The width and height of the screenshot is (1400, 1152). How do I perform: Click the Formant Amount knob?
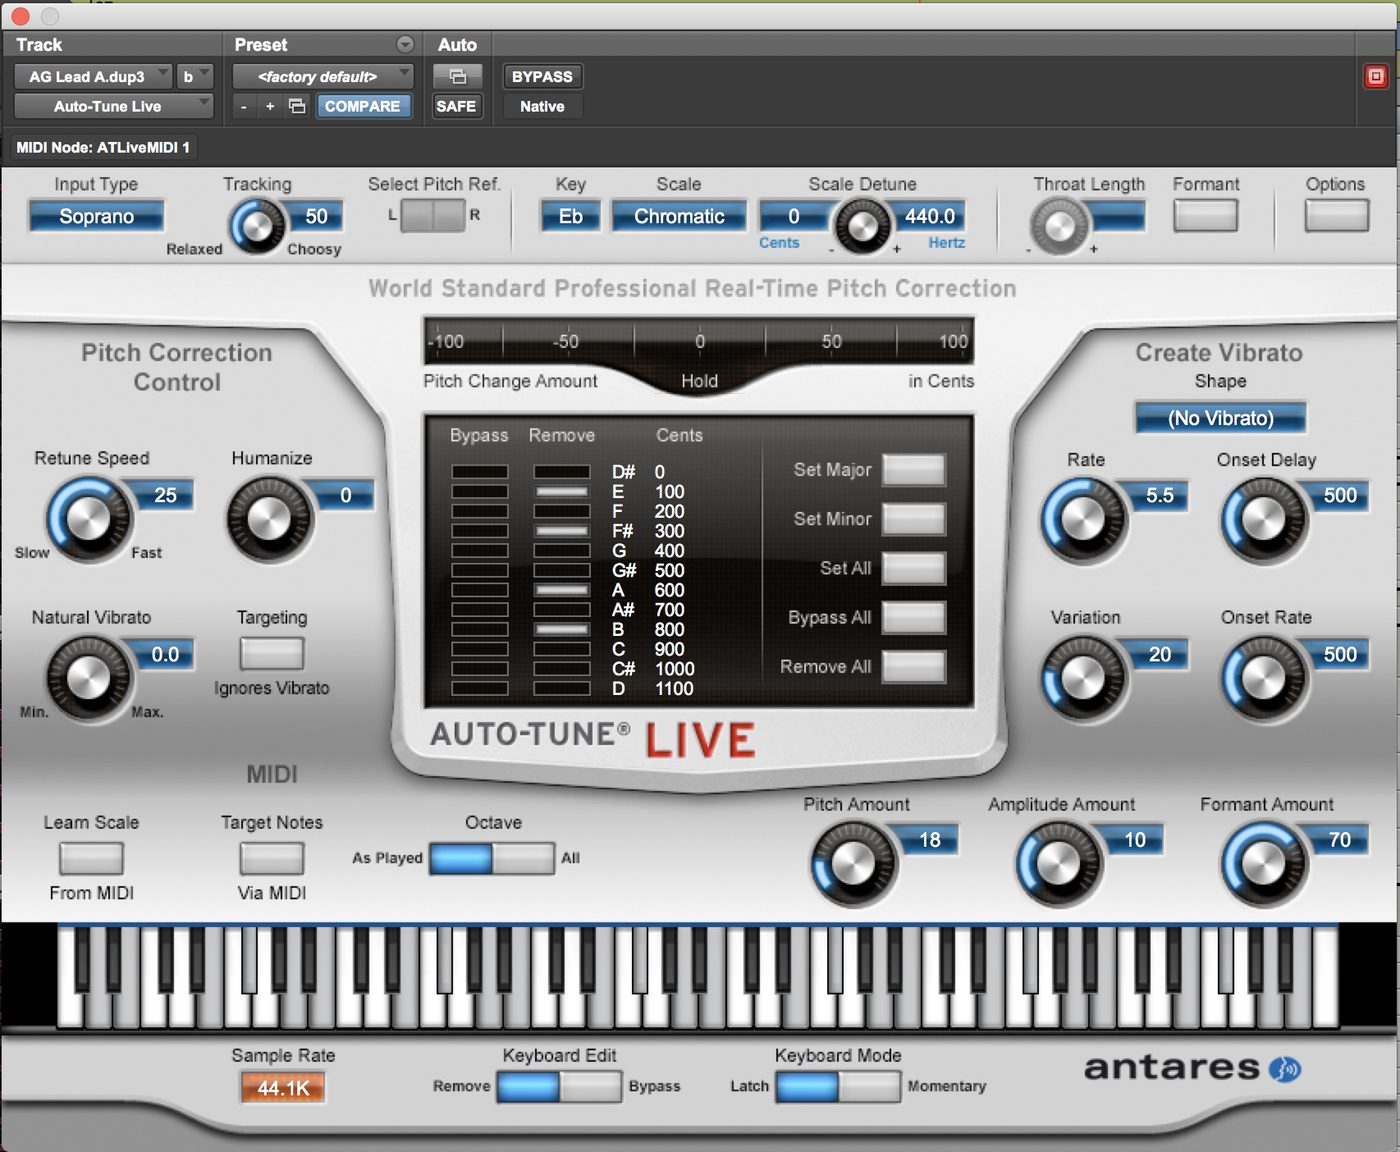pyautogui.click(x=1264, y=864)
